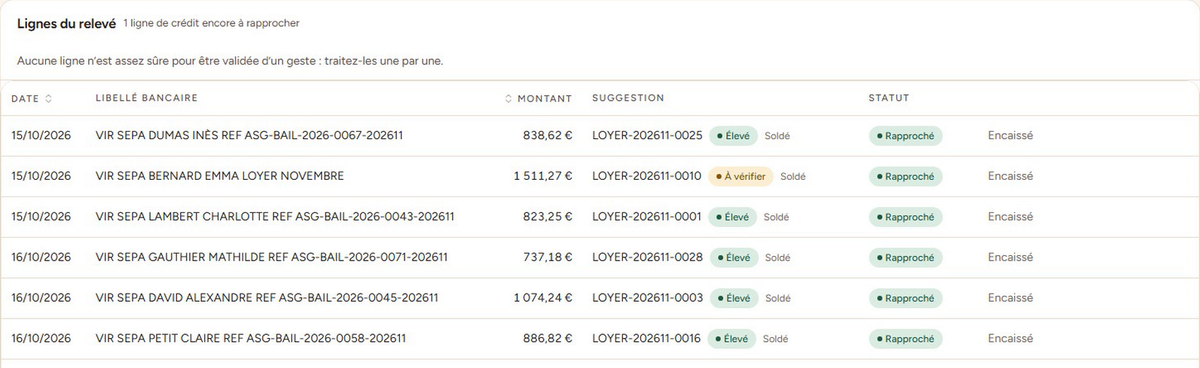Click Rapproché status on GAUTHIER MATHILDE row
Viewport: 1200px width, 368px height.
click(905, 257)
